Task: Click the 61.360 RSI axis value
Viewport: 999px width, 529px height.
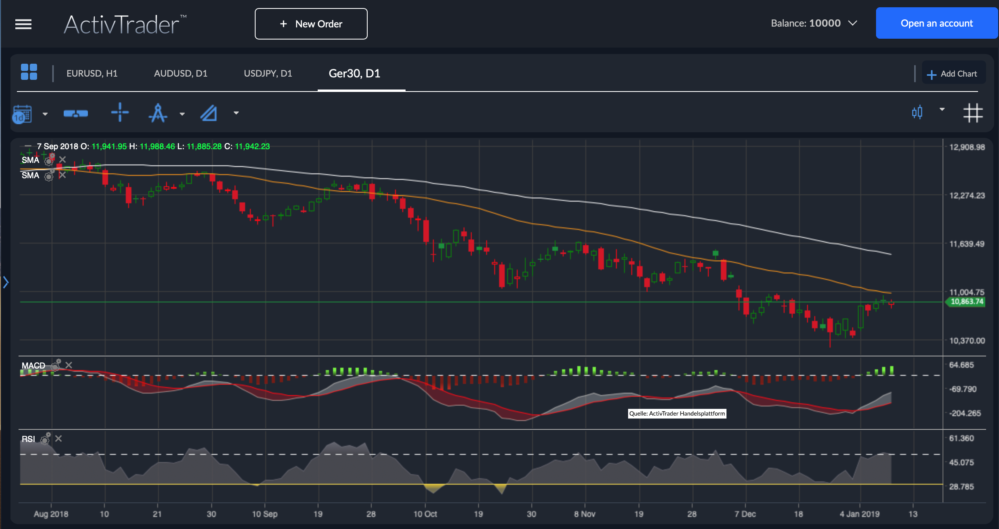Action: tap(962, 438)
